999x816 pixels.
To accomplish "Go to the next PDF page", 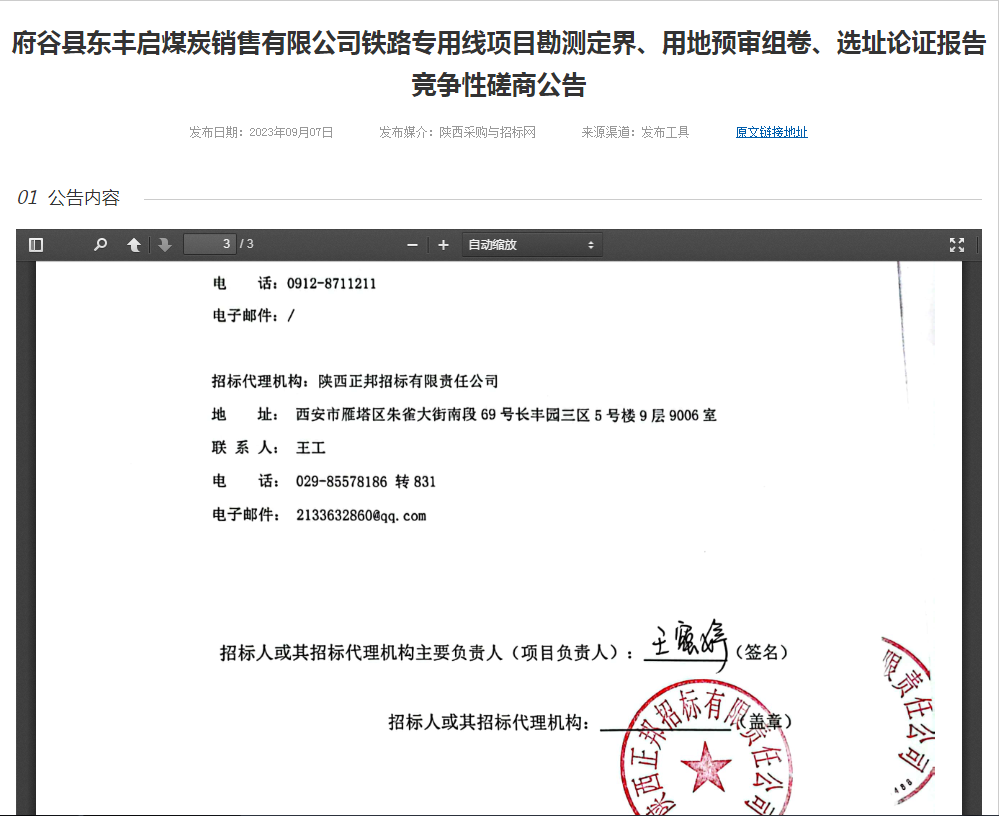I will 165,245.
